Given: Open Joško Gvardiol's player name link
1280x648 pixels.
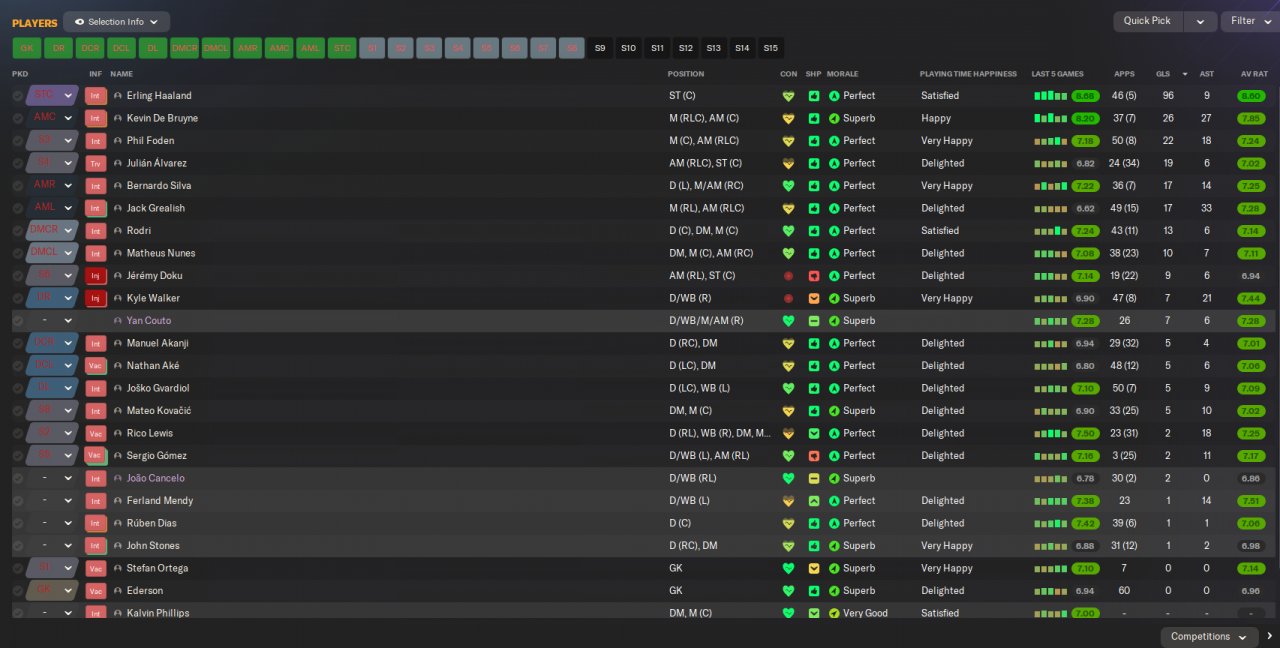Looking at the screenshot, I should [158, 388].
